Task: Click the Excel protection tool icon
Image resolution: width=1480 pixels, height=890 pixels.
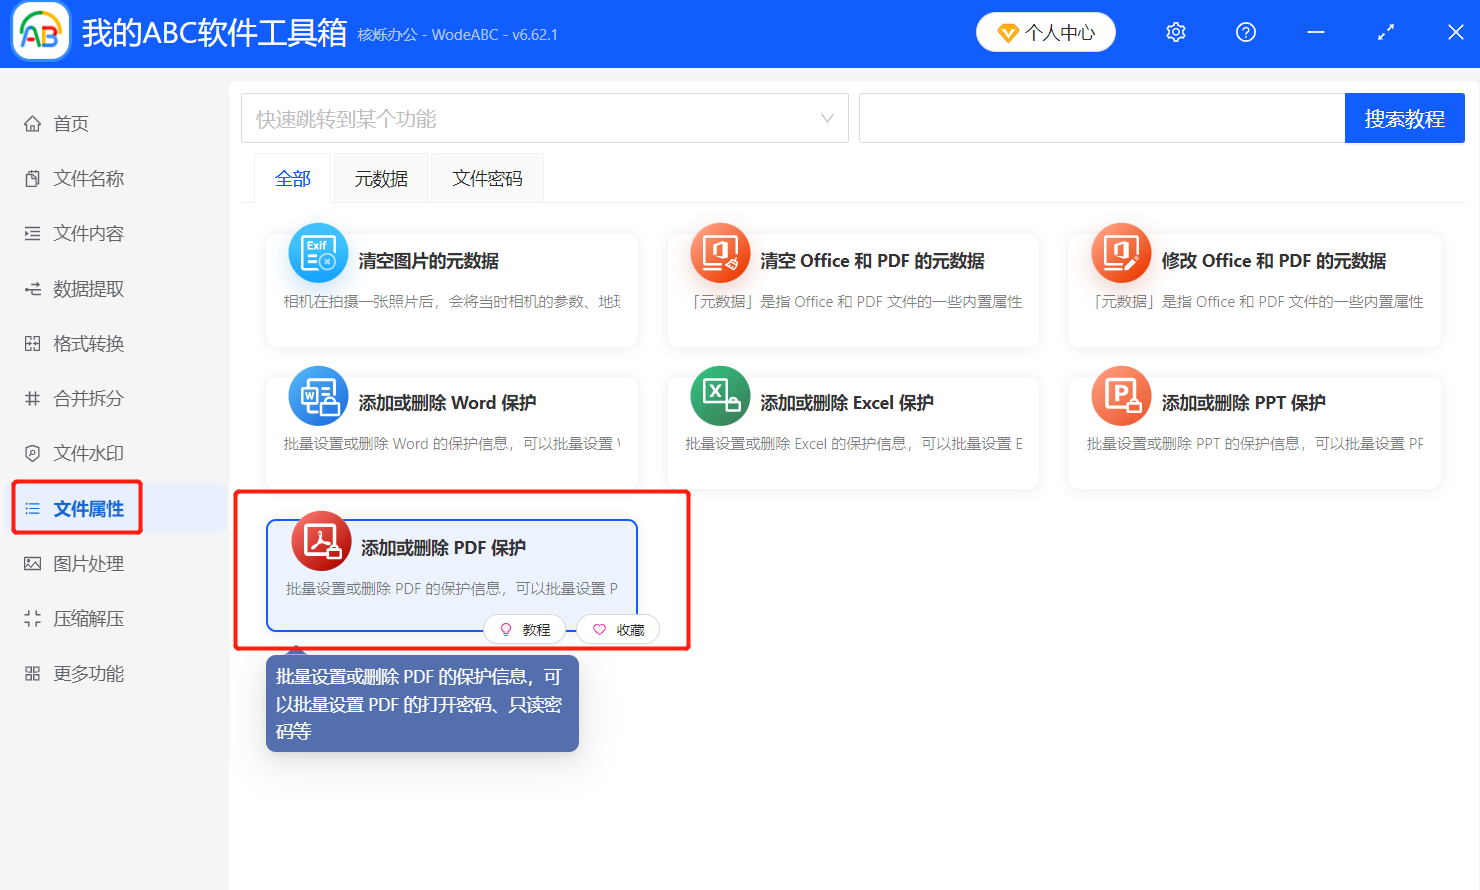Action: coord(720,396)
